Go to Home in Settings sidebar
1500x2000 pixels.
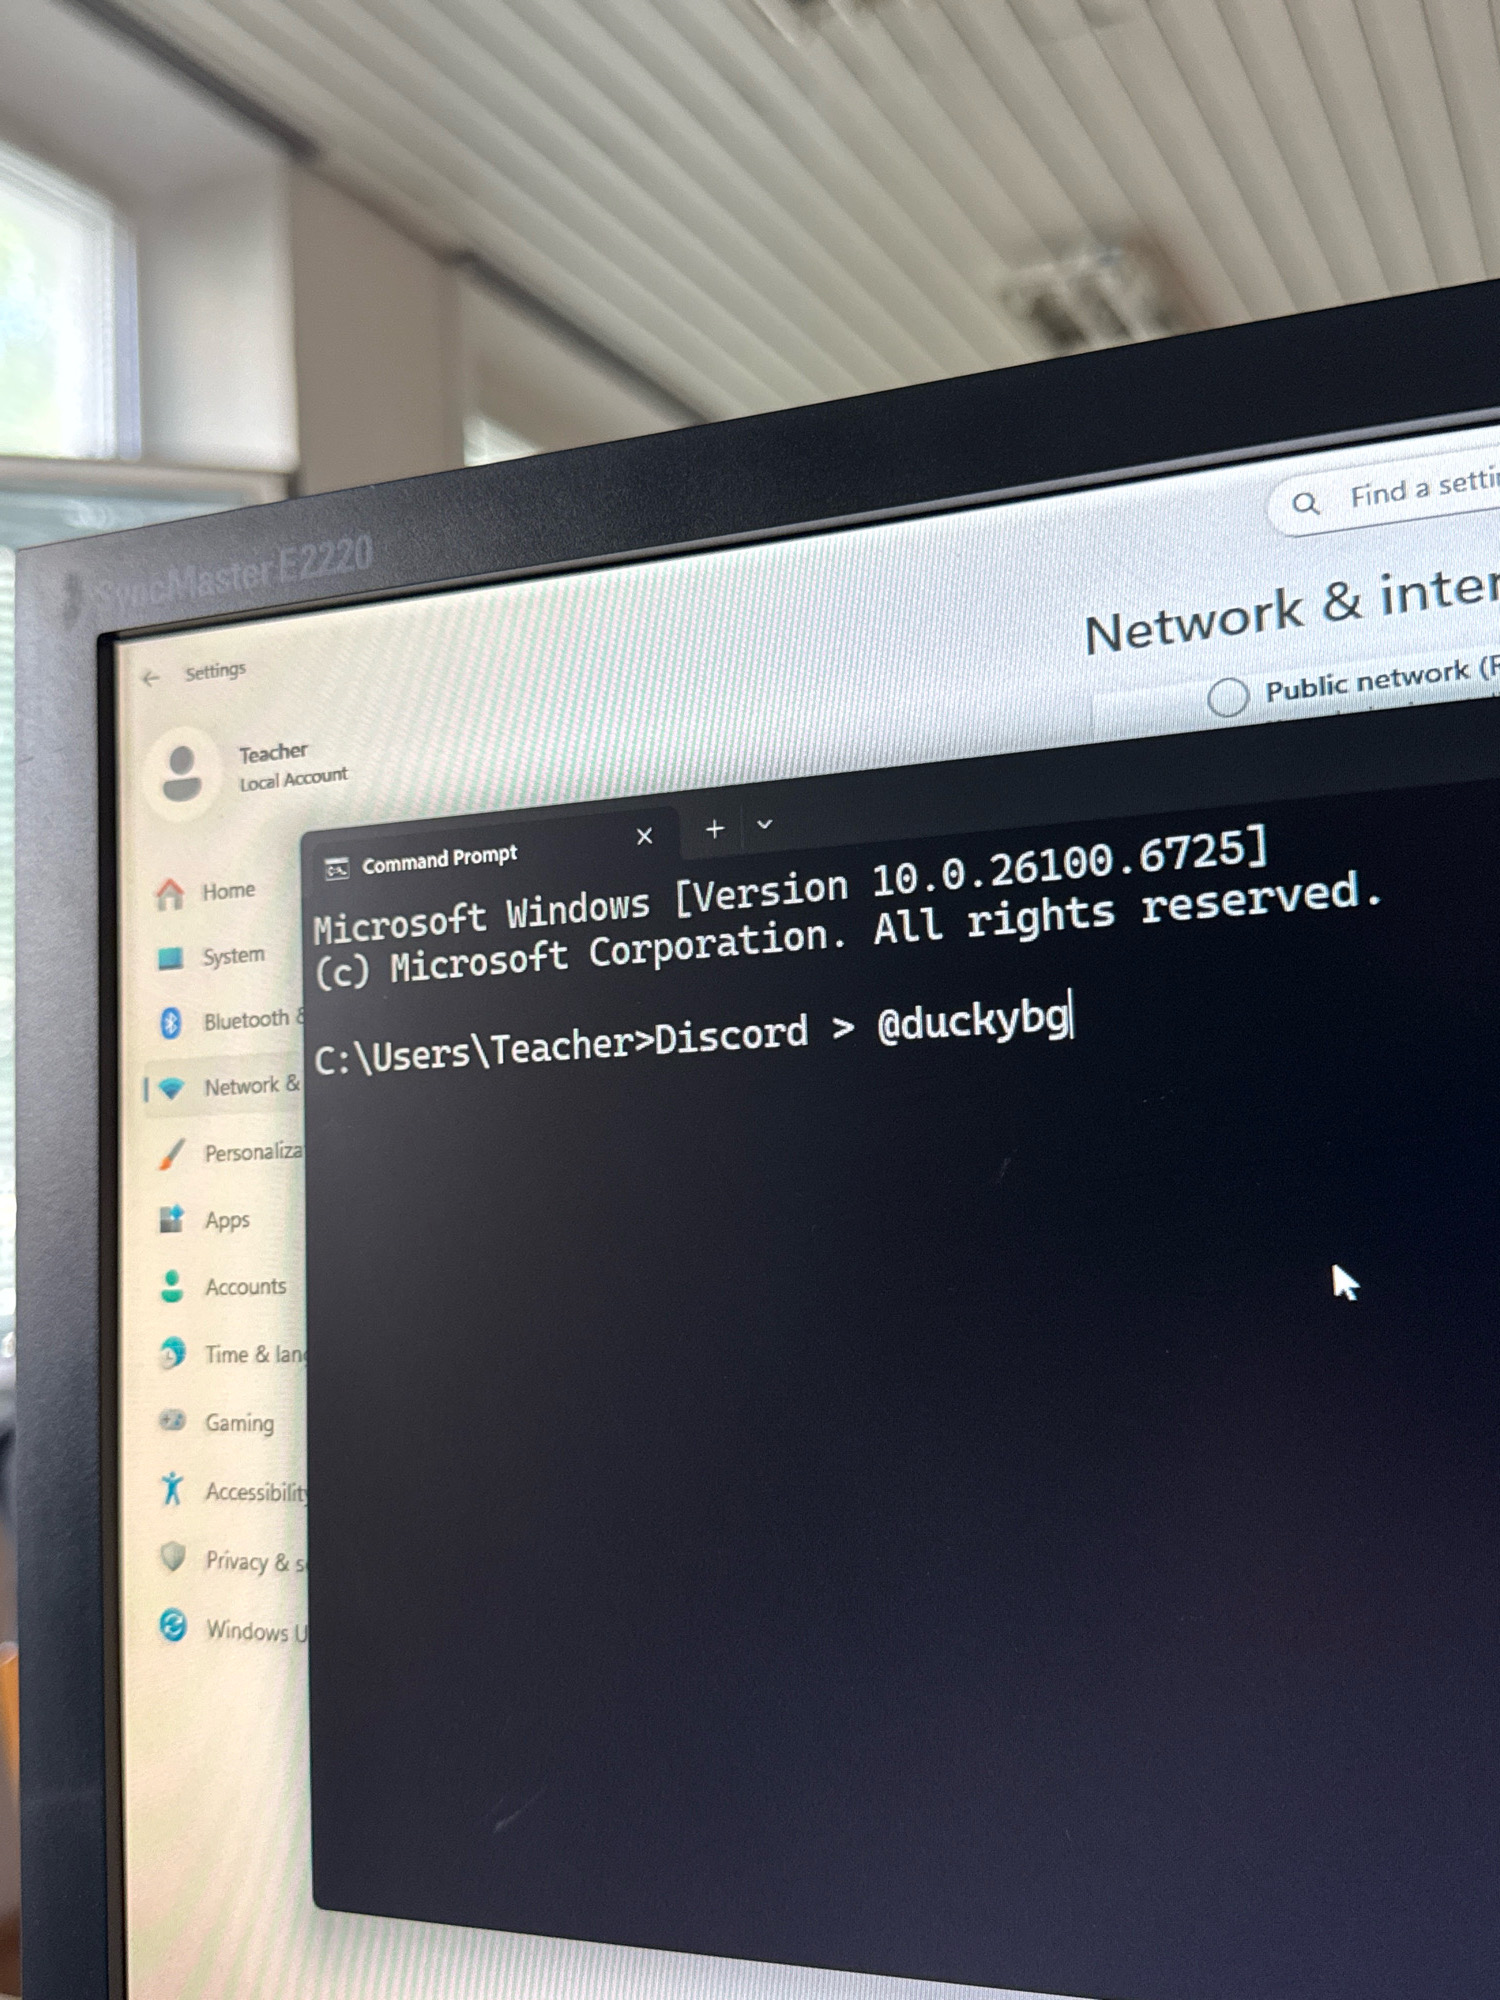pyautogui.click(x=206, y=892)
